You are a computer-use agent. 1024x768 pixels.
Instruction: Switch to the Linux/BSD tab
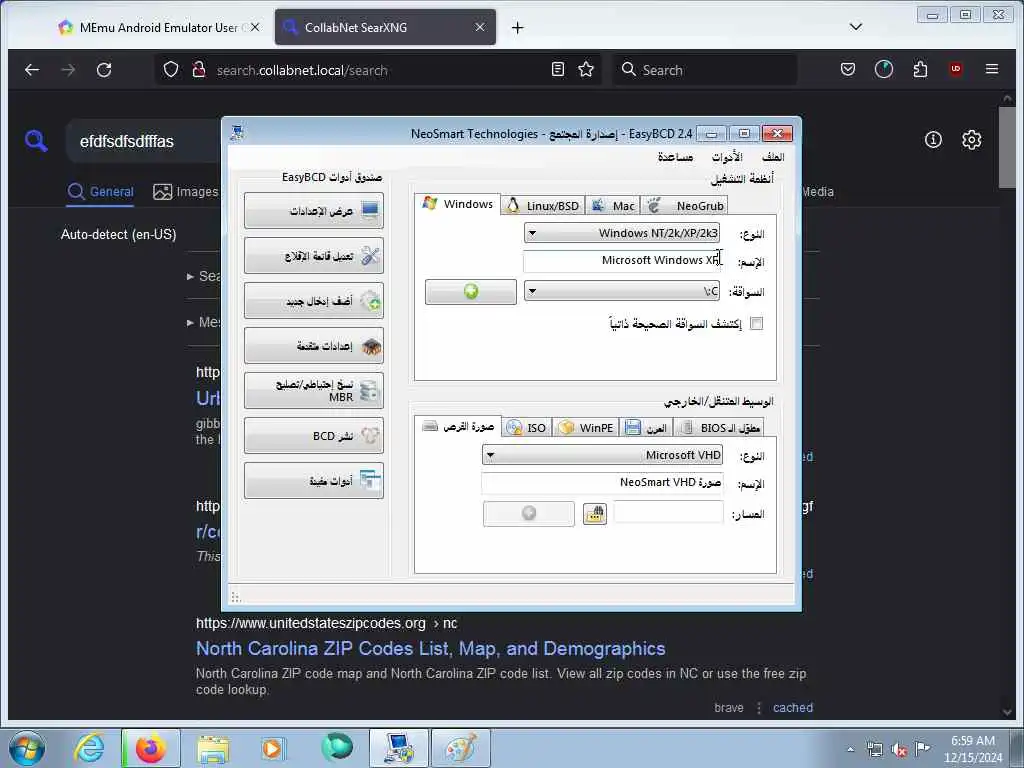pyautogui.click(x=543, y=206)
